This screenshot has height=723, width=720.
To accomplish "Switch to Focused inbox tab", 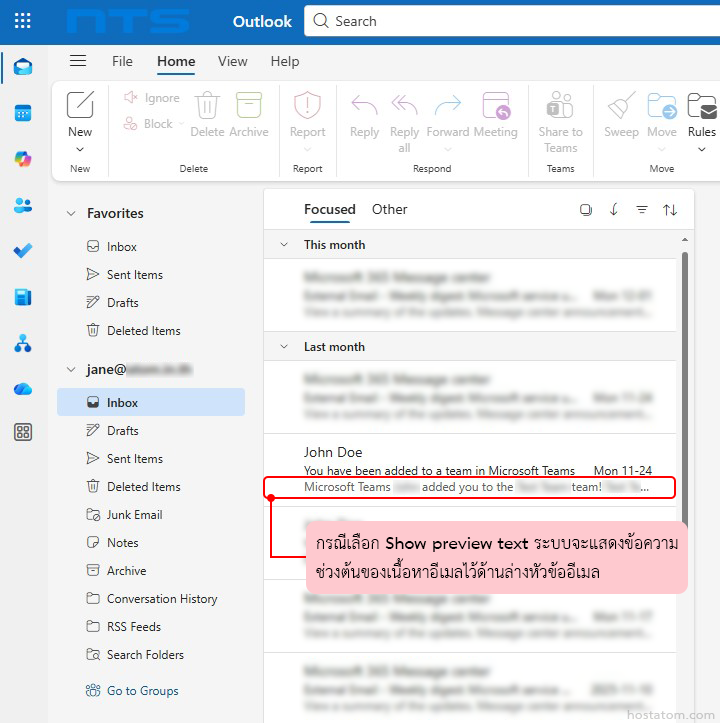I will click(x=330, y=209).
